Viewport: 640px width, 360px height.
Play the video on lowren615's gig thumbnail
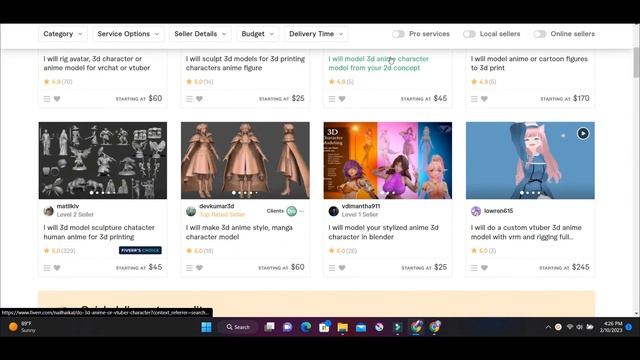tap(583, 133)
